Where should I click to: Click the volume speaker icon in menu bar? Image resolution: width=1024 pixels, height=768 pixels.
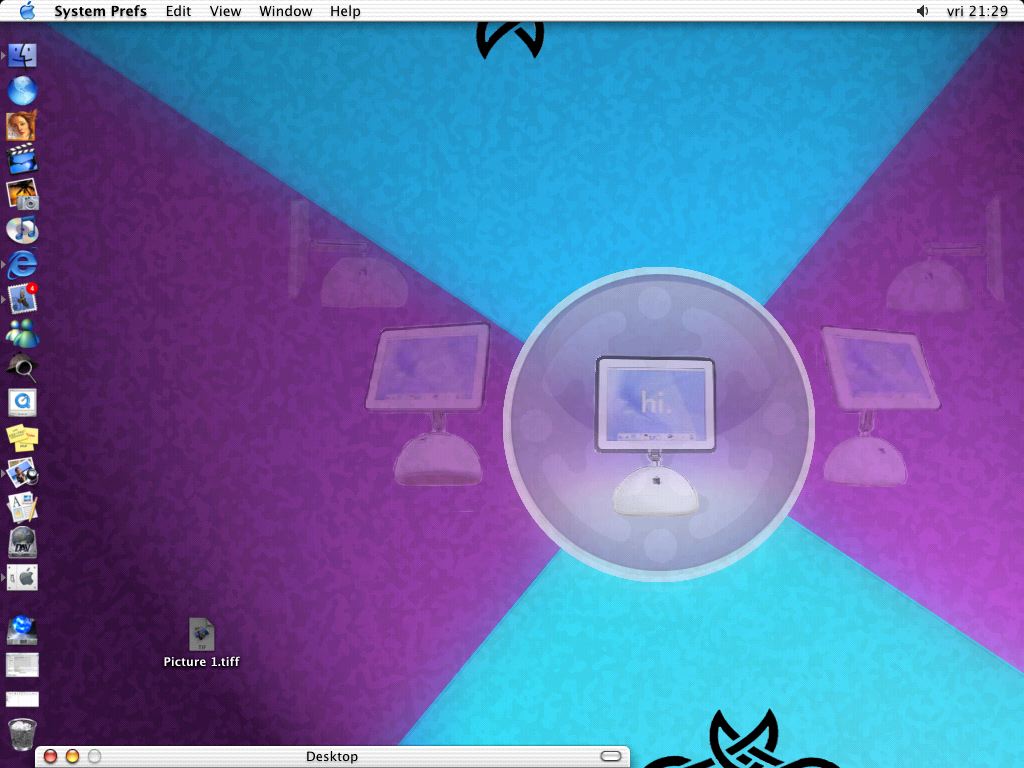point(922,11)
